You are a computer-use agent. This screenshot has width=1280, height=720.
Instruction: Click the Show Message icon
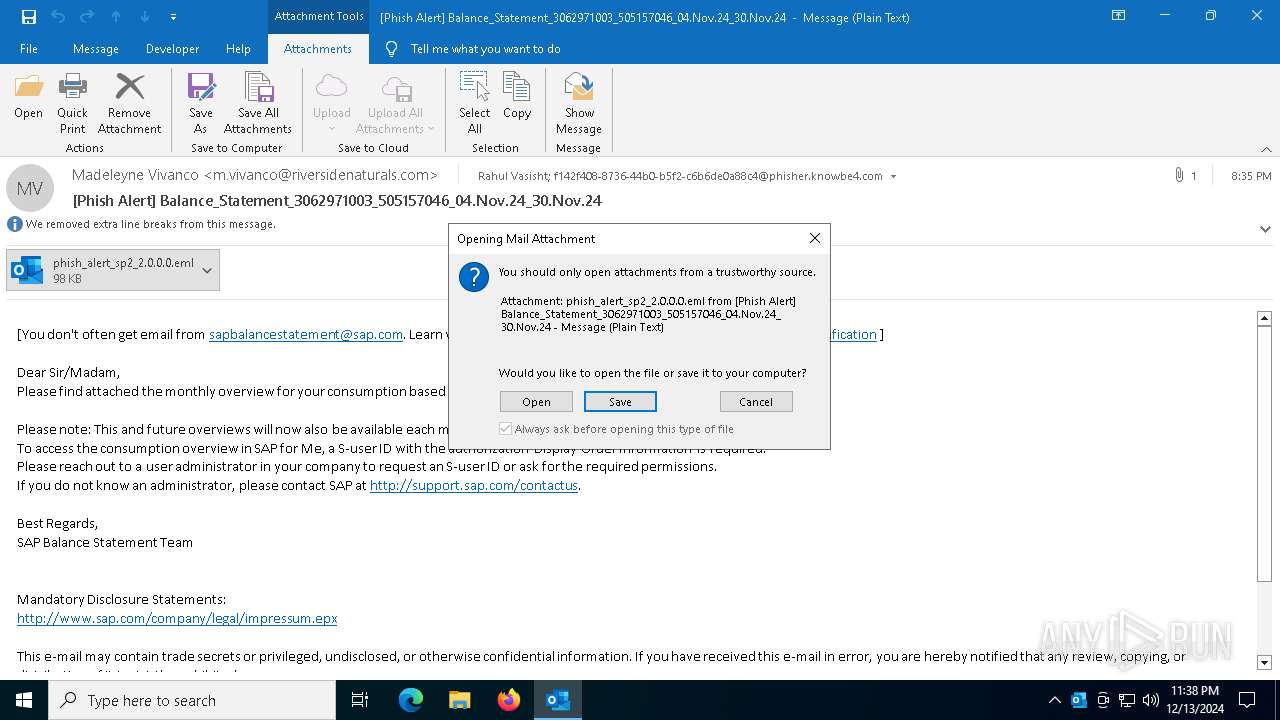tap(579, 103)
